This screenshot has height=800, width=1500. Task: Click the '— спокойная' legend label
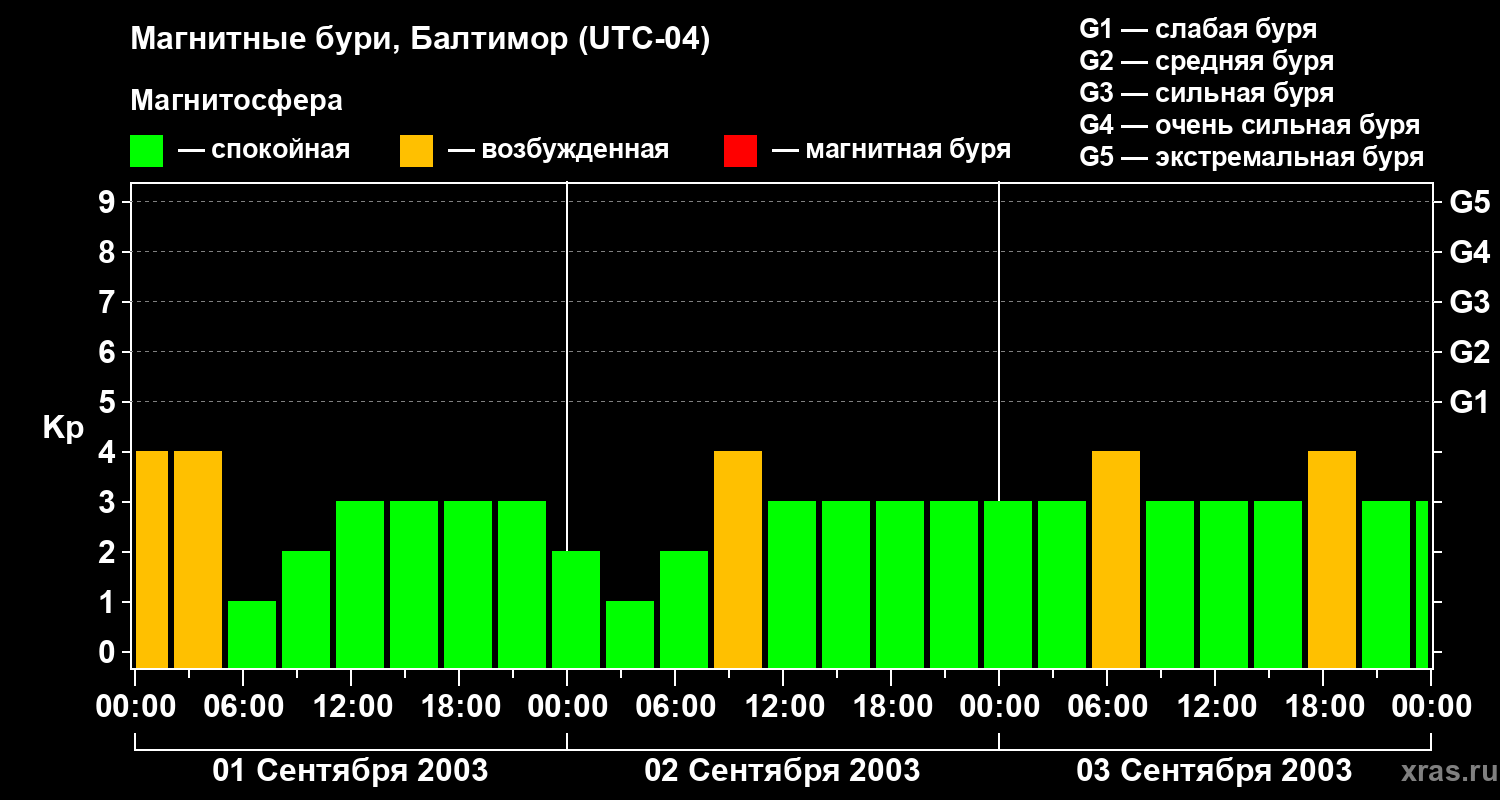coord(264,150)
